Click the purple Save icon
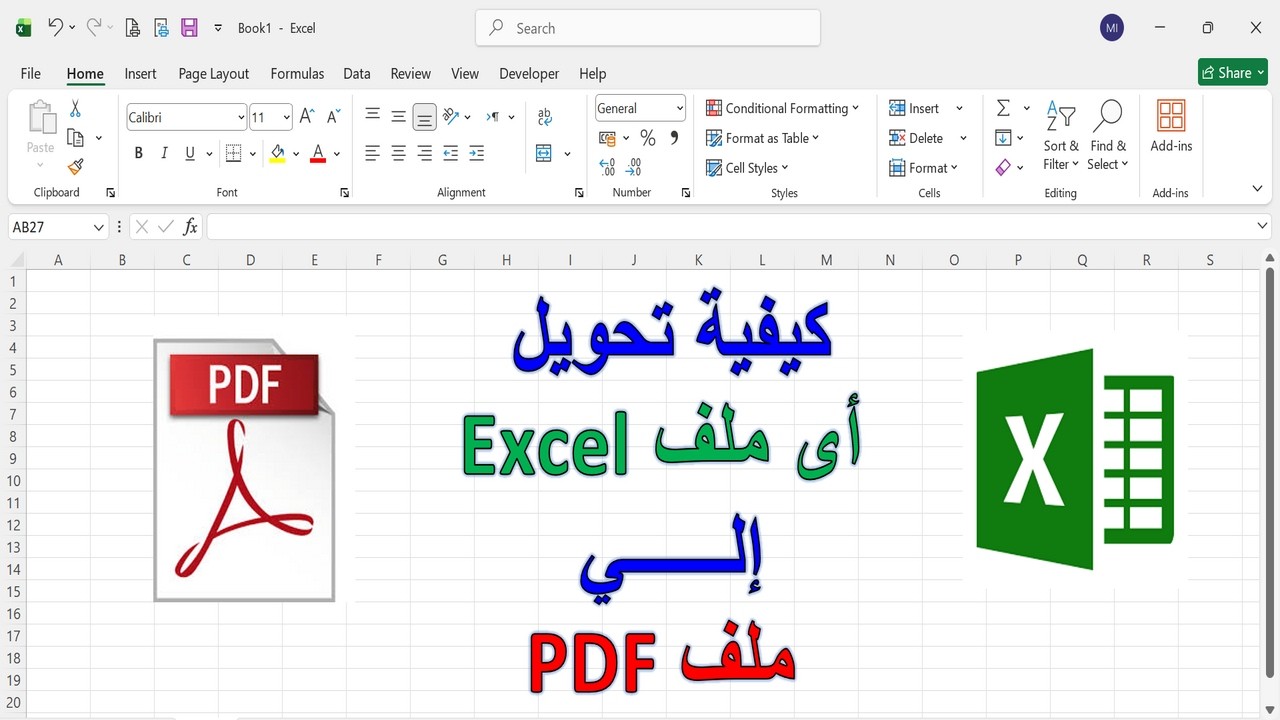The width and height of the screenshot is (1280, 720). pos(189,28)
